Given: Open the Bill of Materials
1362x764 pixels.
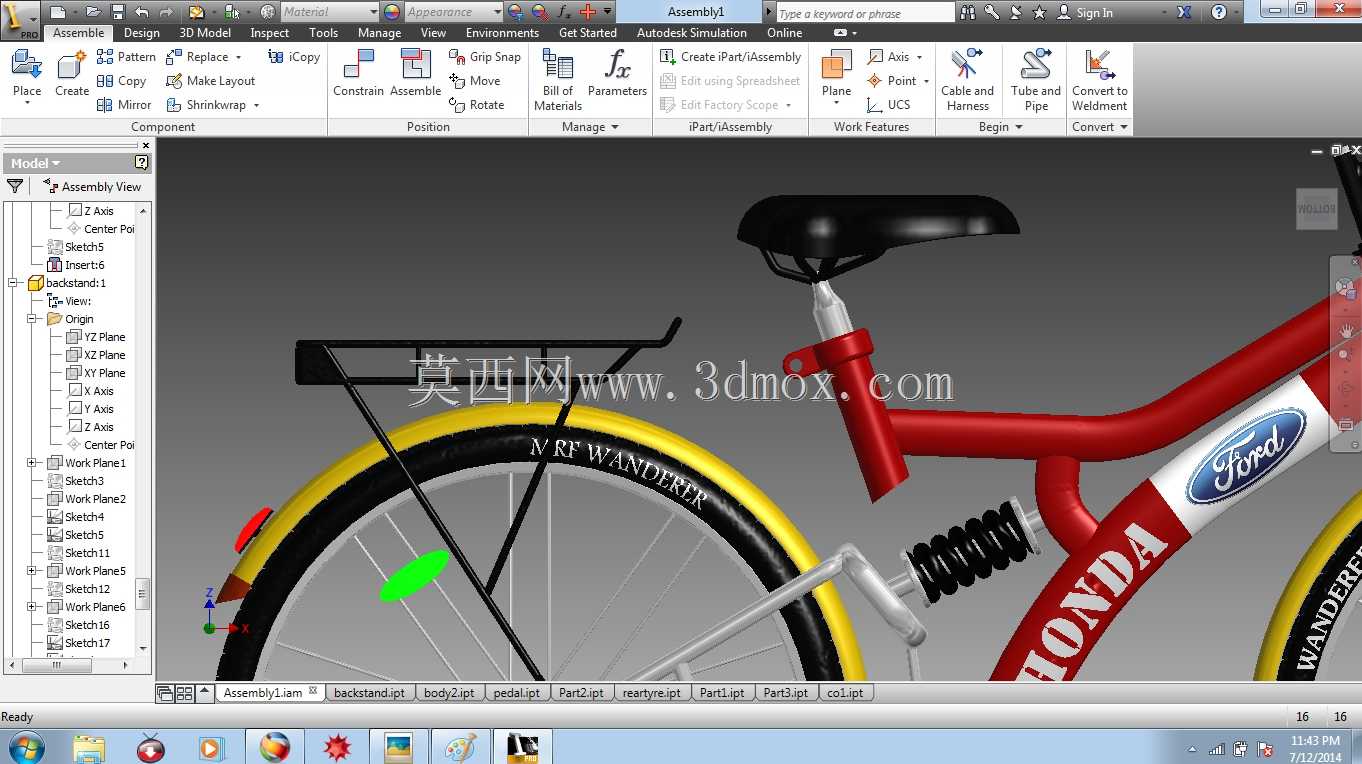Looking at the screenshot, I should pos(558,80).
